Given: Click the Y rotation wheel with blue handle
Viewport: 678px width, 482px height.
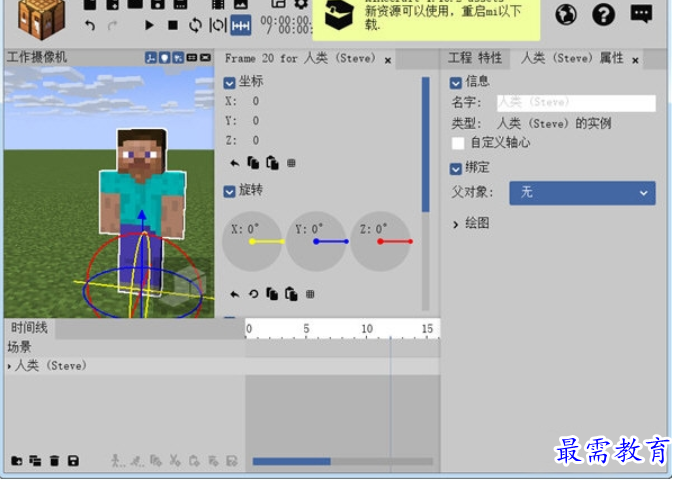Looking at the screenshot, I should tap(316, 242).
